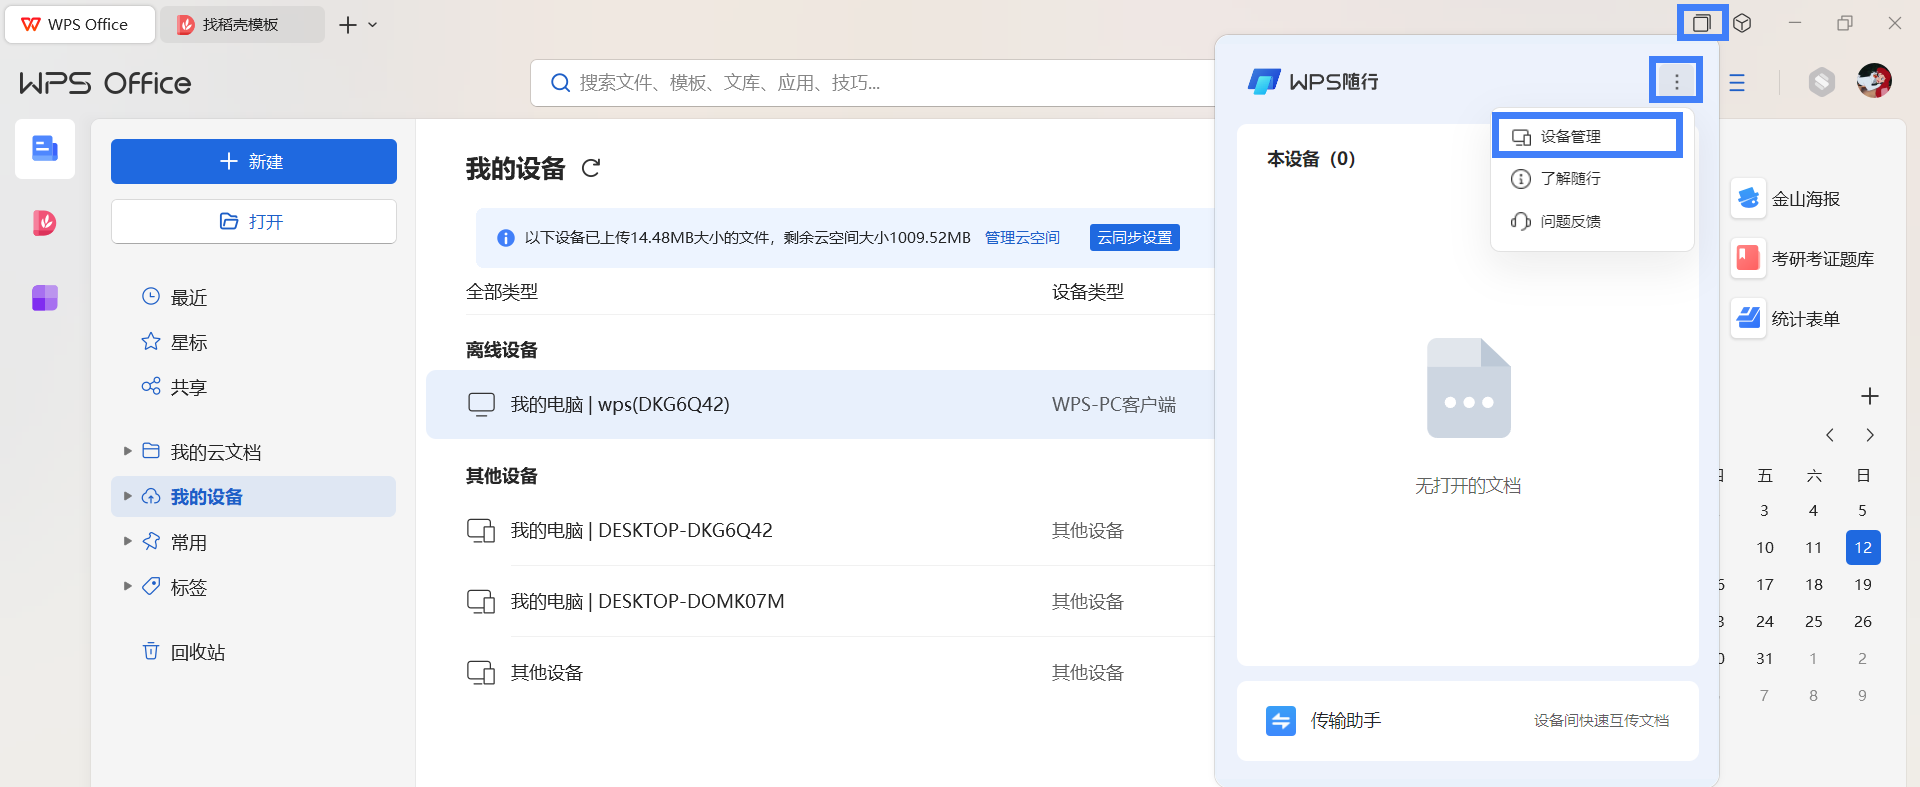
Task: Open the purple apps icon in left rail
Action: tap(45, 297)
